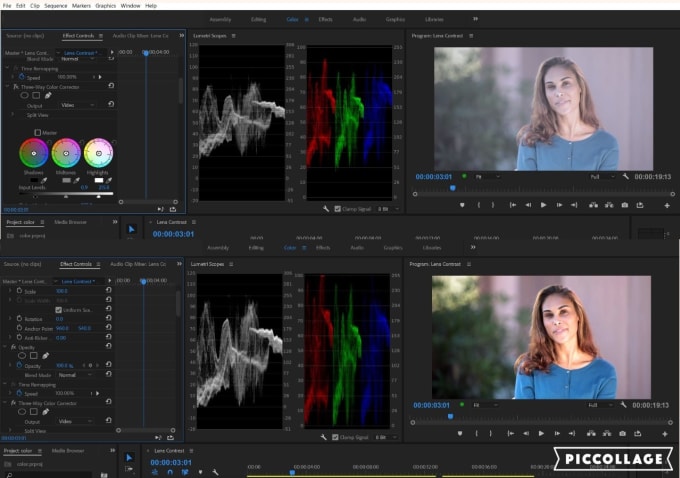
Task: Click the Lens Contrast sequence link in top Effect Controls
Action: (x=81, y=53)
